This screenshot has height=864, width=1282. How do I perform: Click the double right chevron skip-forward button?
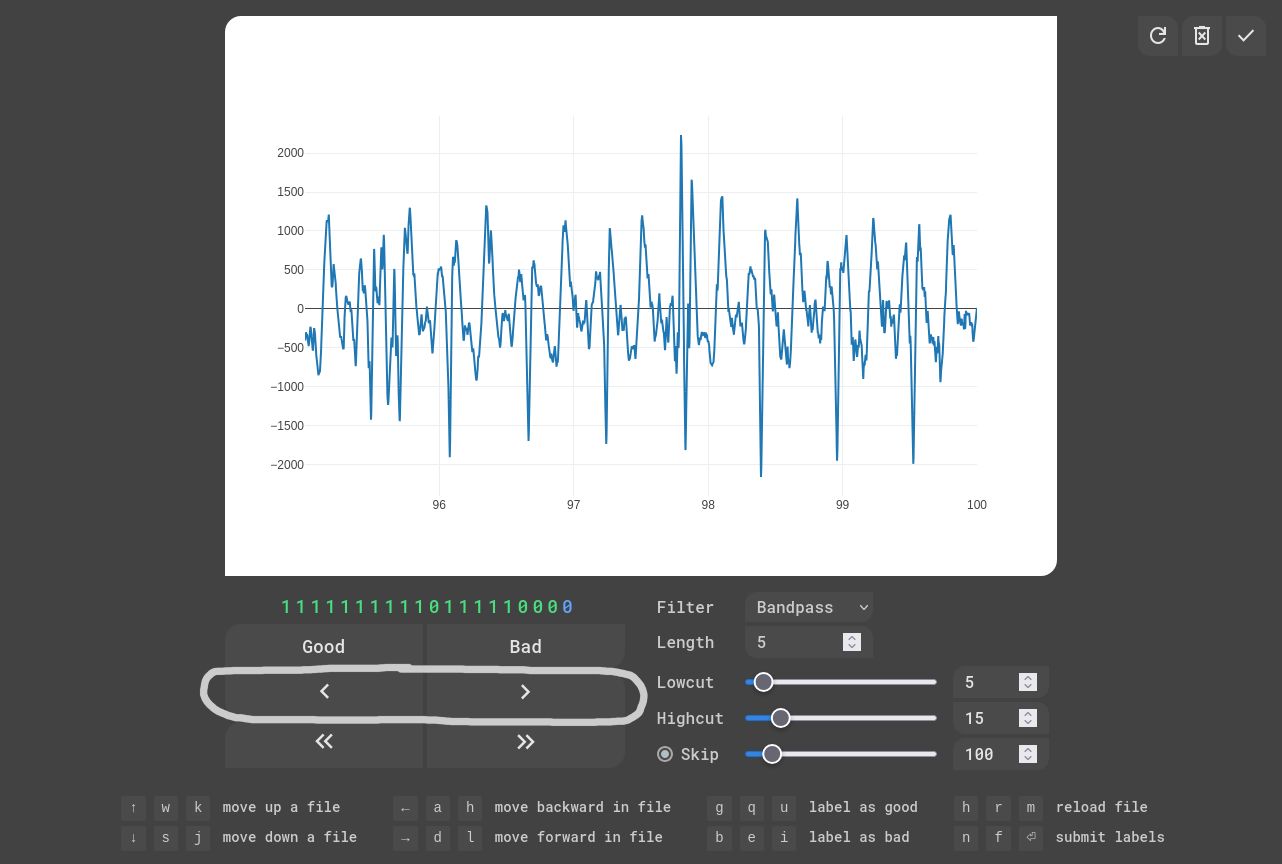(525, 741)
